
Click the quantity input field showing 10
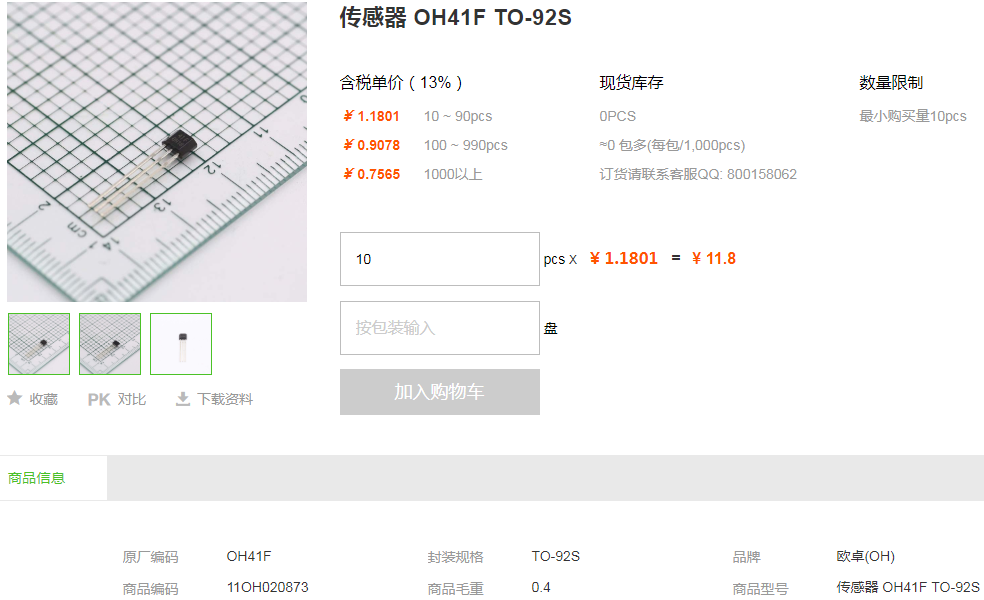pos(440,259)
